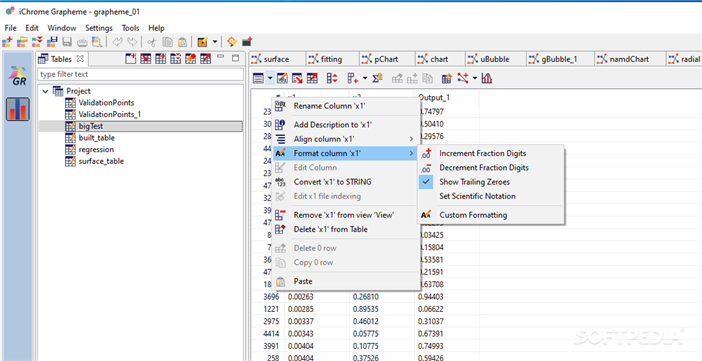Minimize the Tables panel
This screenshot has width=702, height=361.
pyautogui.click(x=220, y=57)
